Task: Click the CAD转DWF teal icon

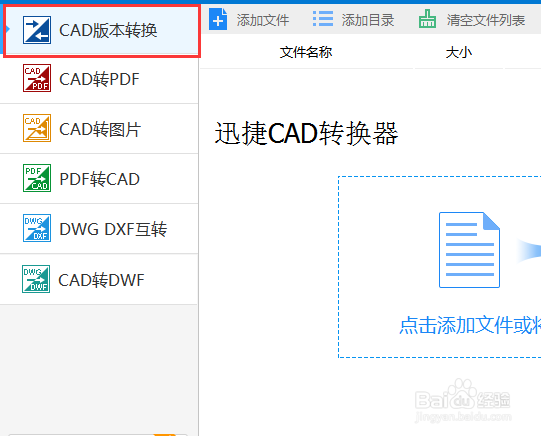Action: 36,279
